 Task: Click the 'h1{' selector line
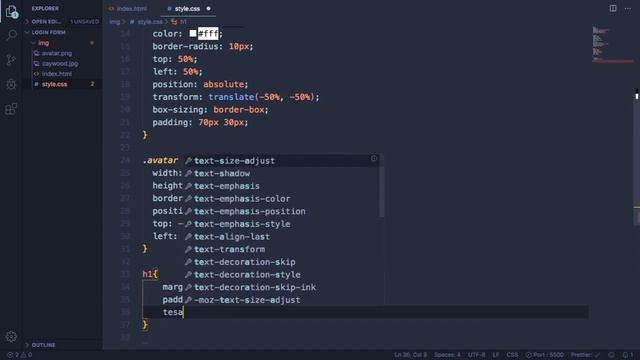point(150,274)
